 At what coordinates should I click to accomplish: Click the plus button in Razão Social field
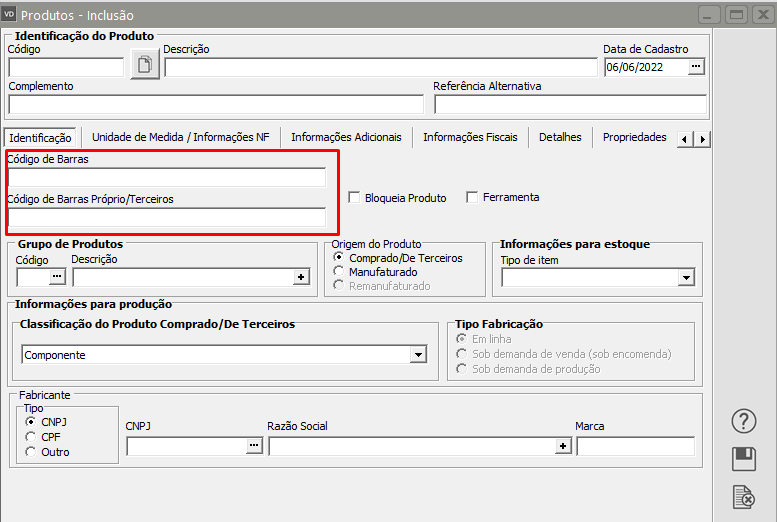coord(562,447)
